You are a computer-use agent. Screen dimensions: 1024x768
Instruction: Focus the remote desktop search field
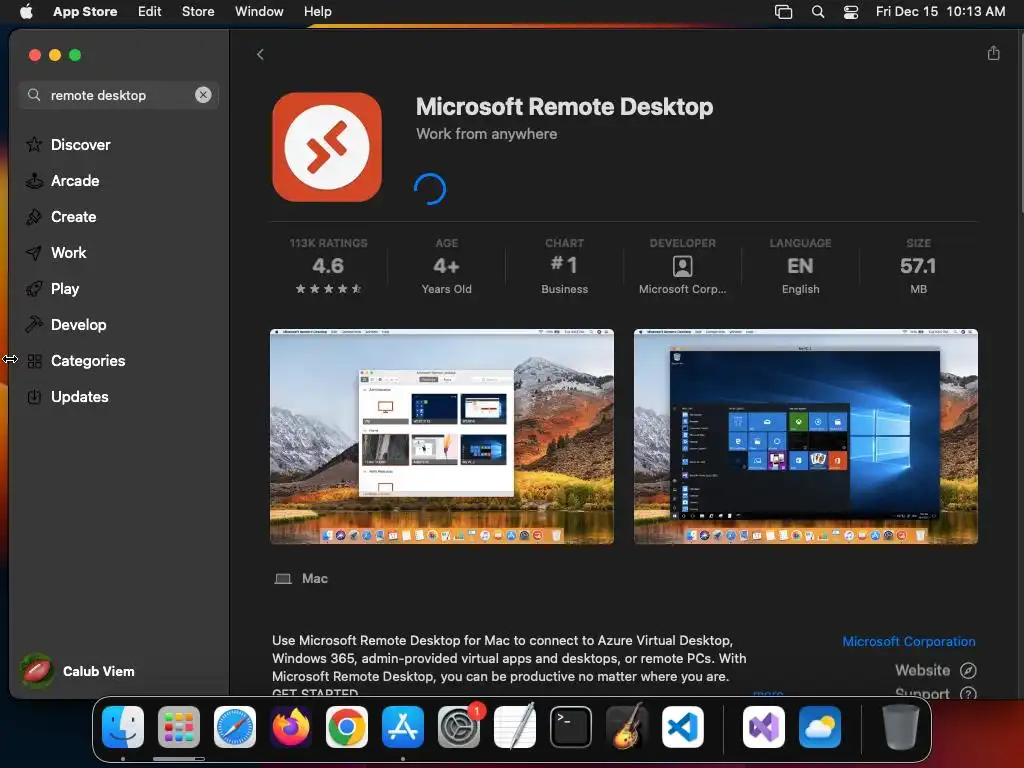(118, 95)
